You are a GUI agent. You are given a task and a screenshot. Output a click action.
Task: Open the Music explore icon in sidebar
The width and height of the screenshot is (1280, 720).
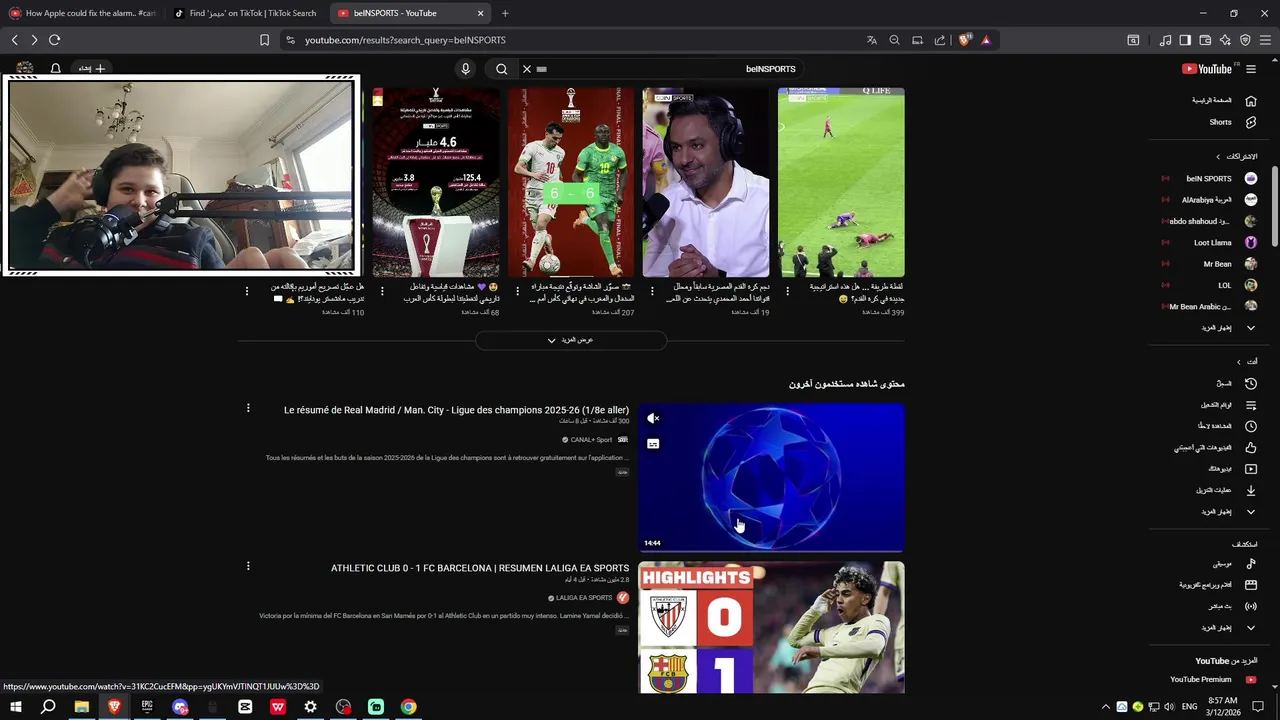pyautogui.click(x=1250, y=564)
